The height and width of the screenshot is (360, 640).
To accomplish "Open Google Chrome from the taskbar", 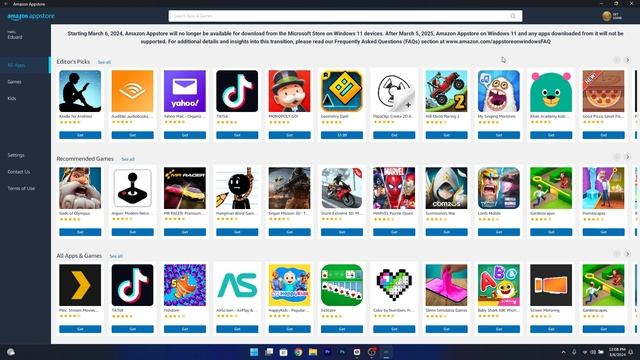I will pyautogui.click(x=298, y=352).
